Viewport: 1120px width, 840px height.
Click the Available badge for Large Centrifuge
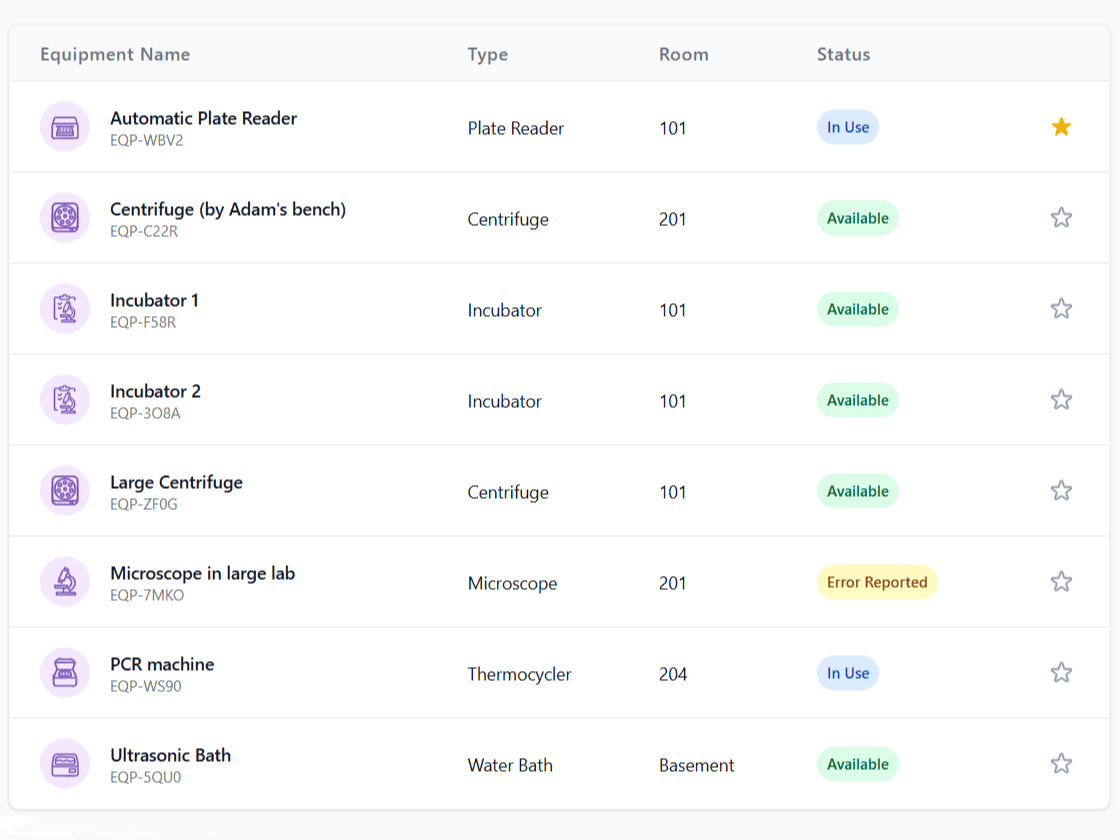click(857, 491)
